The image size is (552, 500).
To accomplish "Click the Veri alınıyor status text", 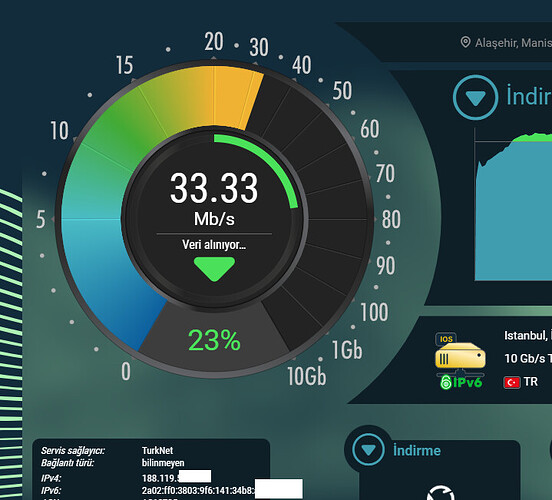I will pyautogui.click(x=214, y=244).
